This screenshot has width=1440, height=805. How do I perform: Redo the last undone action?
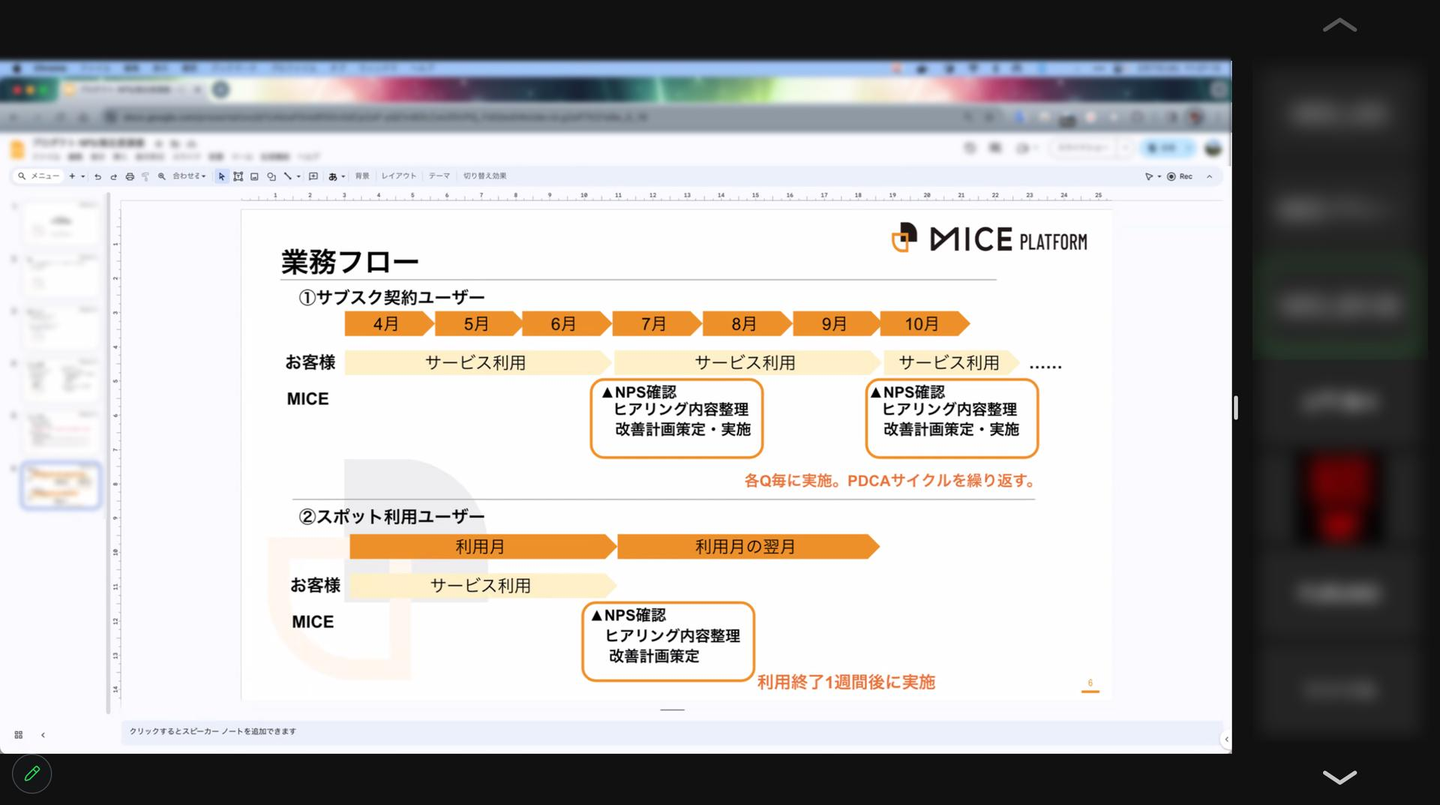click(x=114, y=176)
